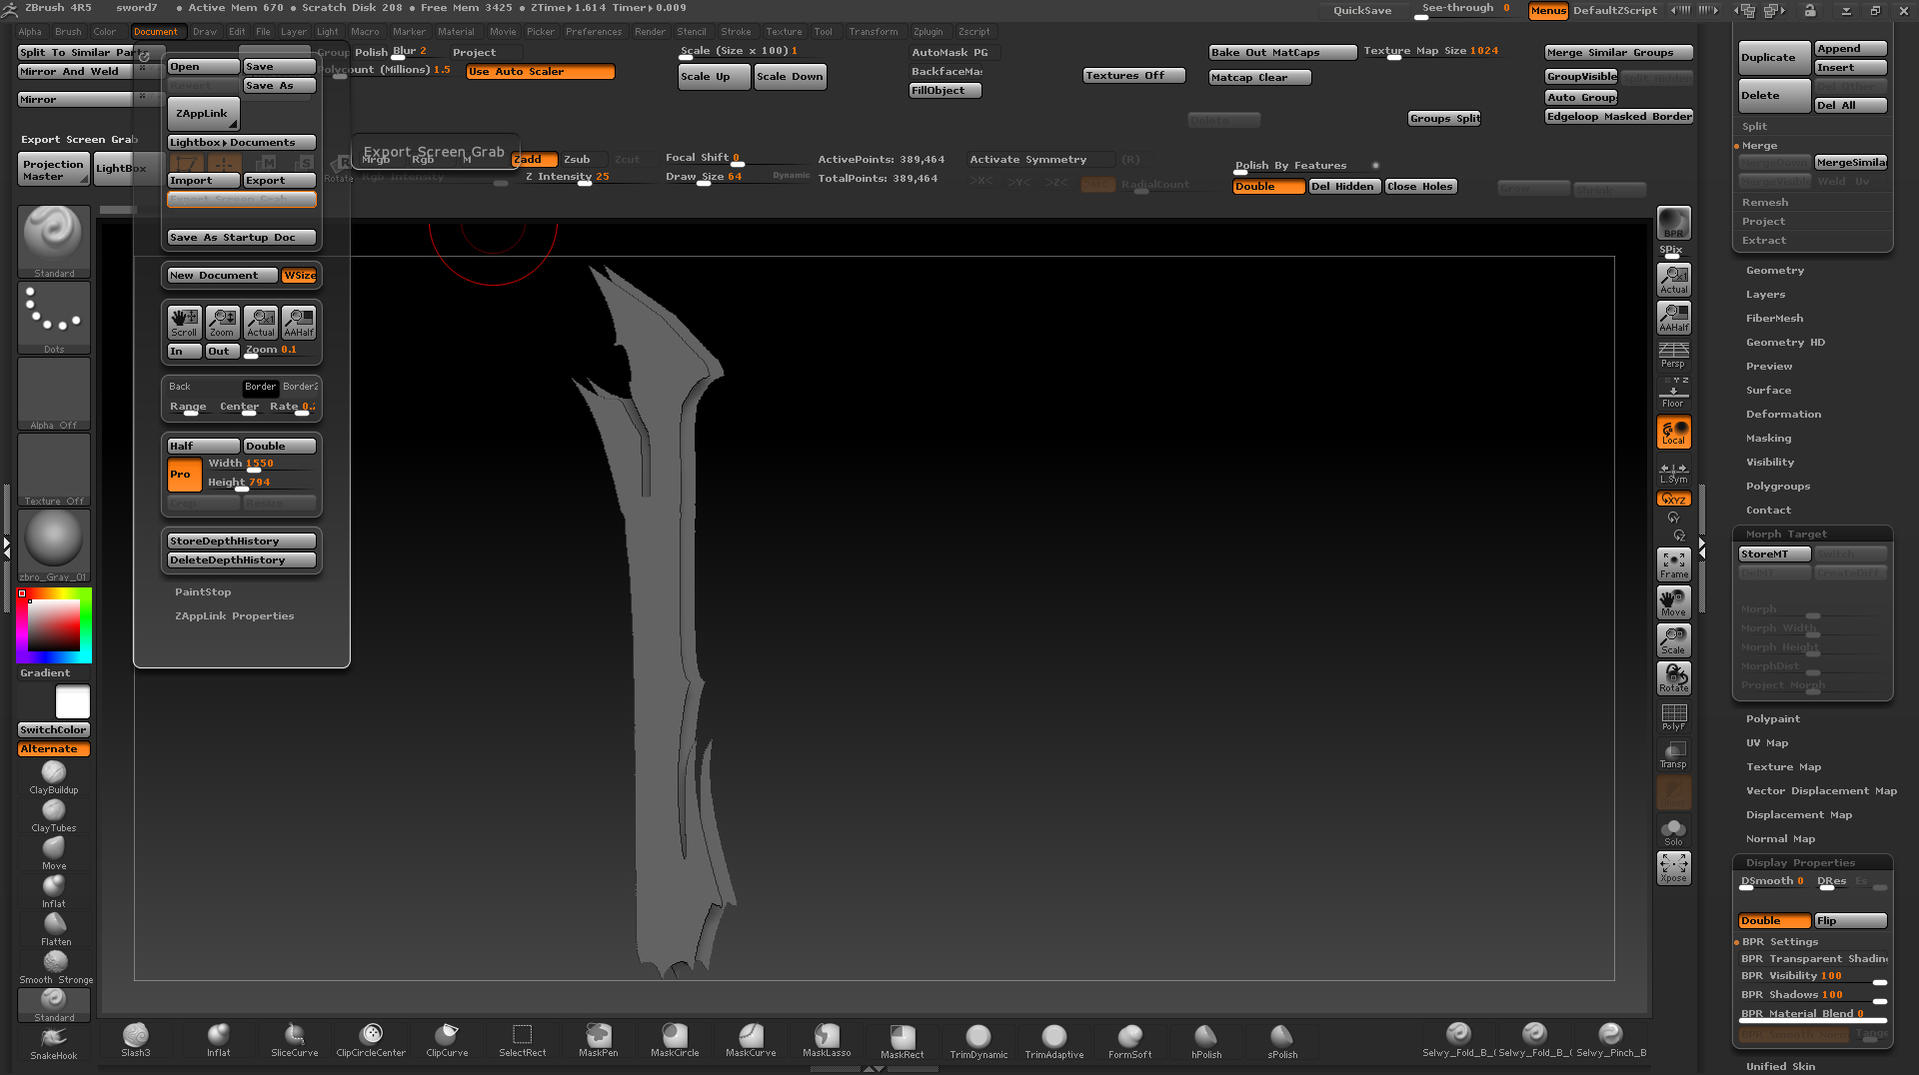Enable Use Auto Scaler for export

pos(539,71)
